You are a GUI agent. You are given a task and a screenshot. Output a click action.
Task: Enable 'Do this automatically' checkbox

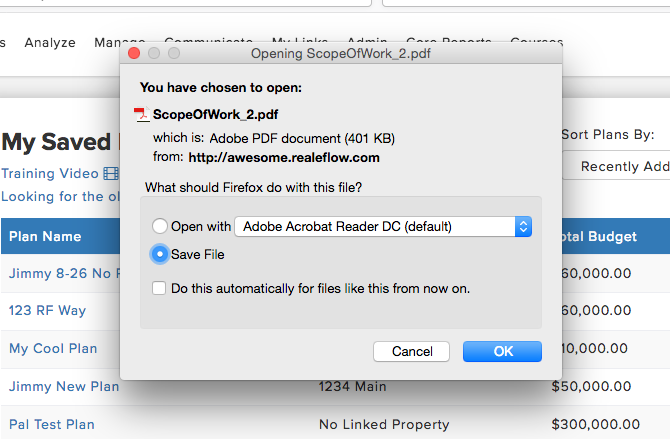(x=159, y=289)
